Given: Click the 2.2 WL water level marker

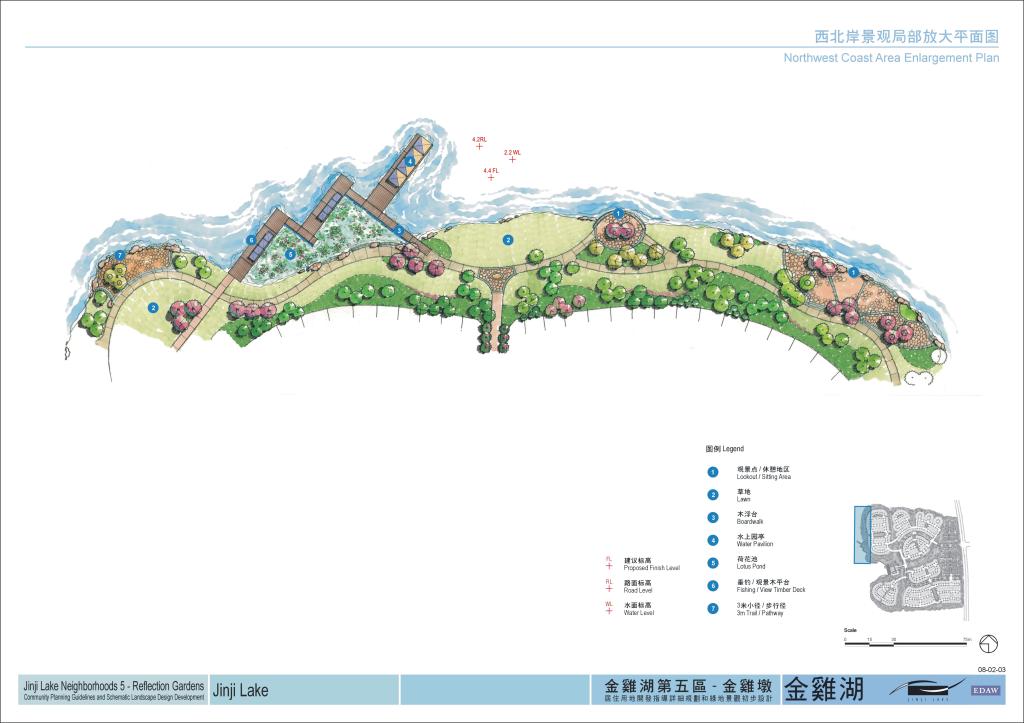Looking at the screenshot, I should [x=513, y=159].
